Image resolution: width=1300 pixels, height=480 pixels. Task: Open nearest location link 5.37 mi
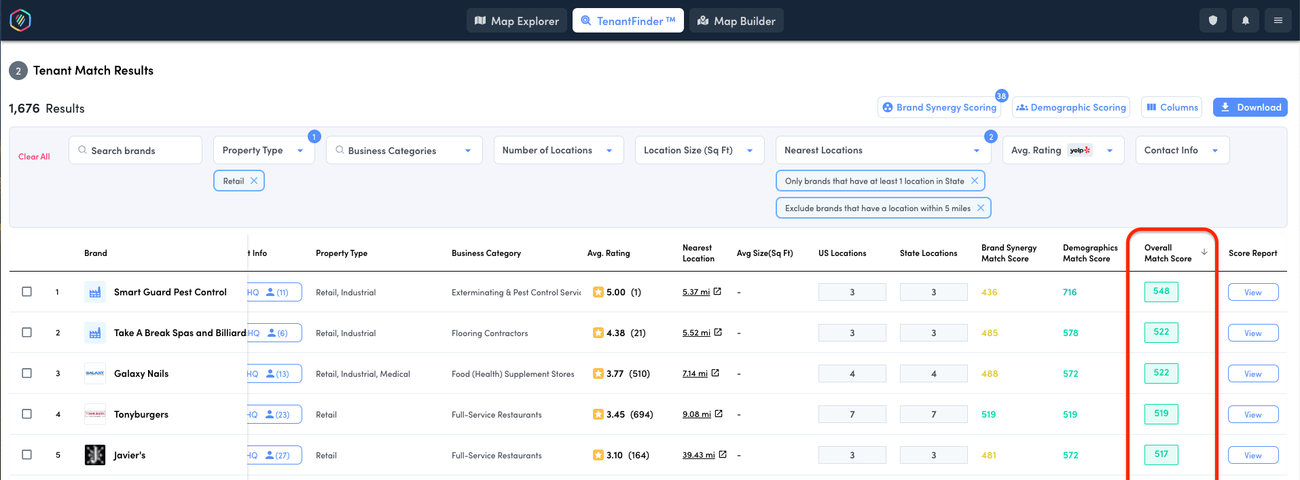tap(696, 292)
